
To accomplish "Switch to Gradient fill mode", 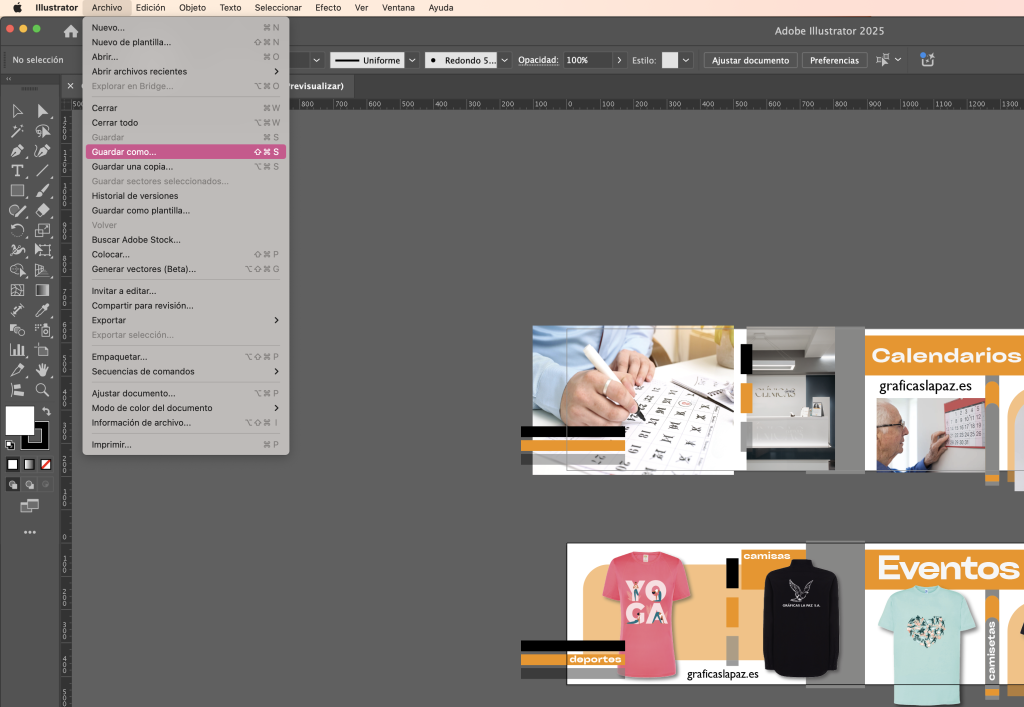I will [x=29, y=464].
